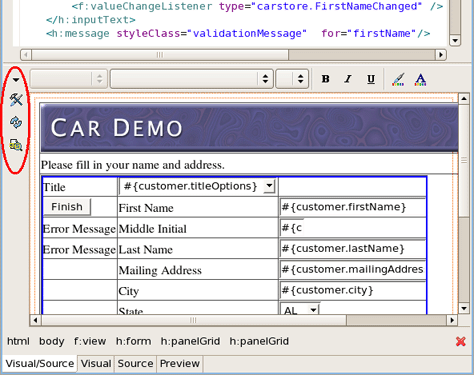Click Error Message beside Middle Initial
The width and height of the screenshot is (474, 375).
(79, 229)
